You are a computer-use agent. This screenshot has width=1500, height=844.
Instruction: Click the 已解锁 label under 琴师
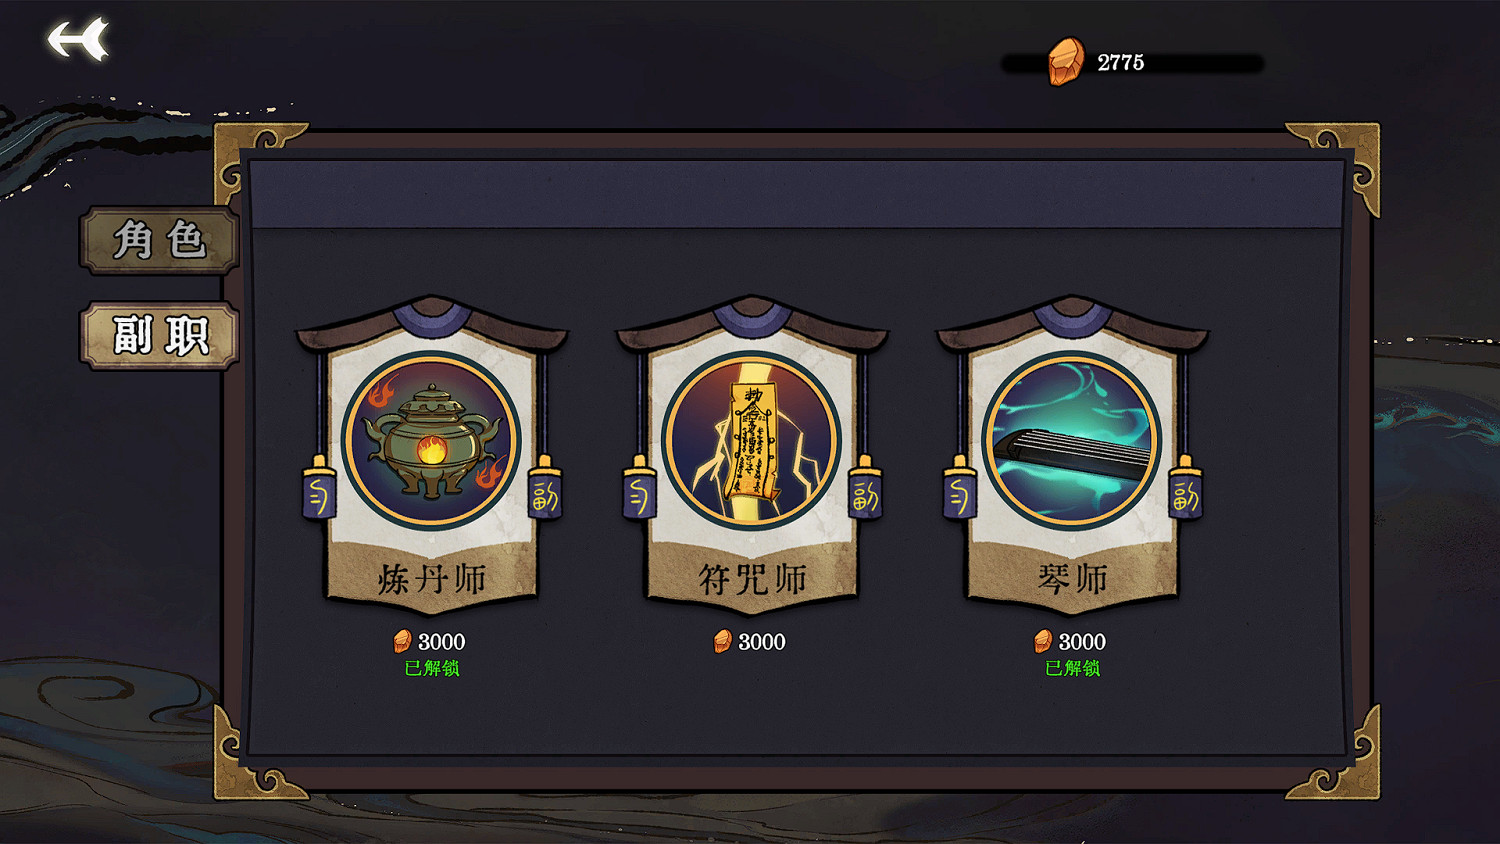click(x=1072, y=668)
